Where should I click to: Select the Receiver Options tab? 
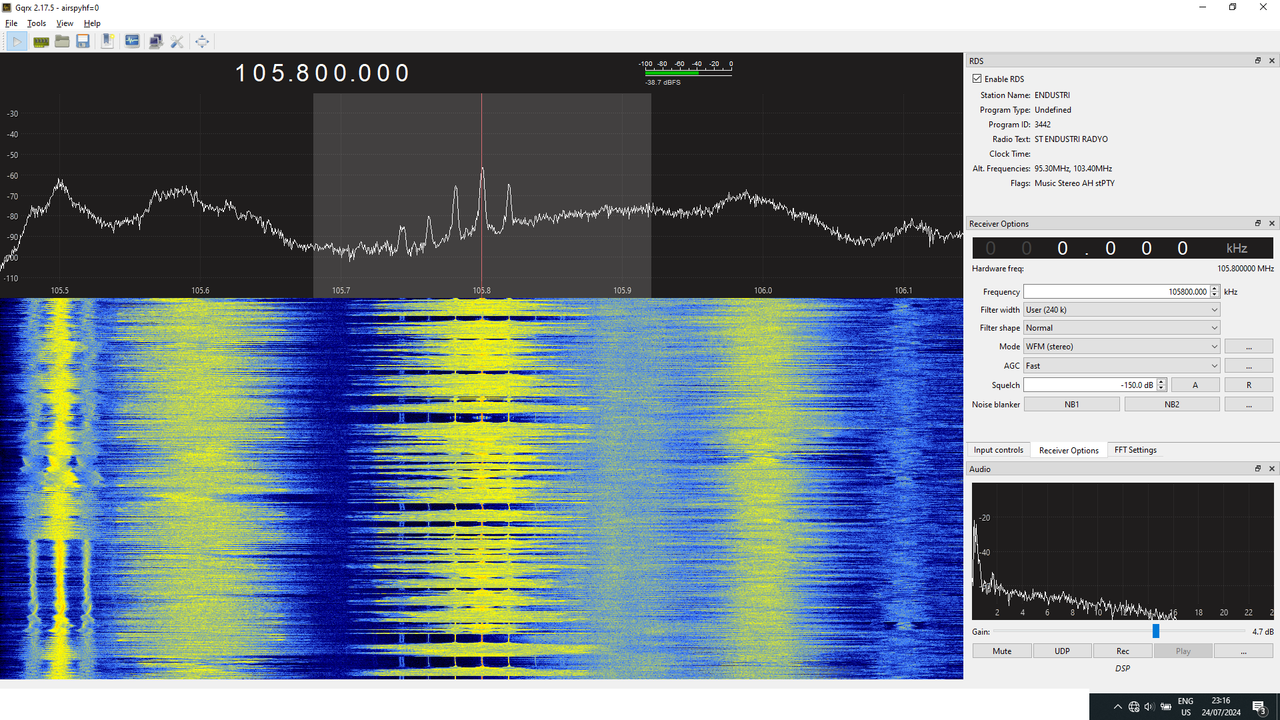click(x=1068, y=450)
